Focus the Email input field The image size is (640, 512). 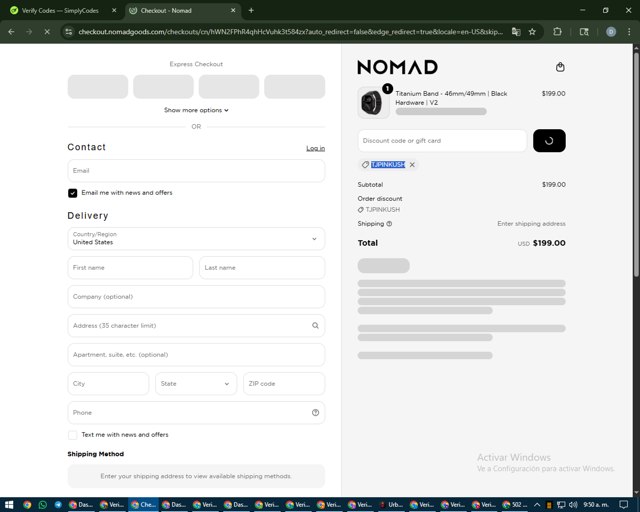tap(196, 171)
